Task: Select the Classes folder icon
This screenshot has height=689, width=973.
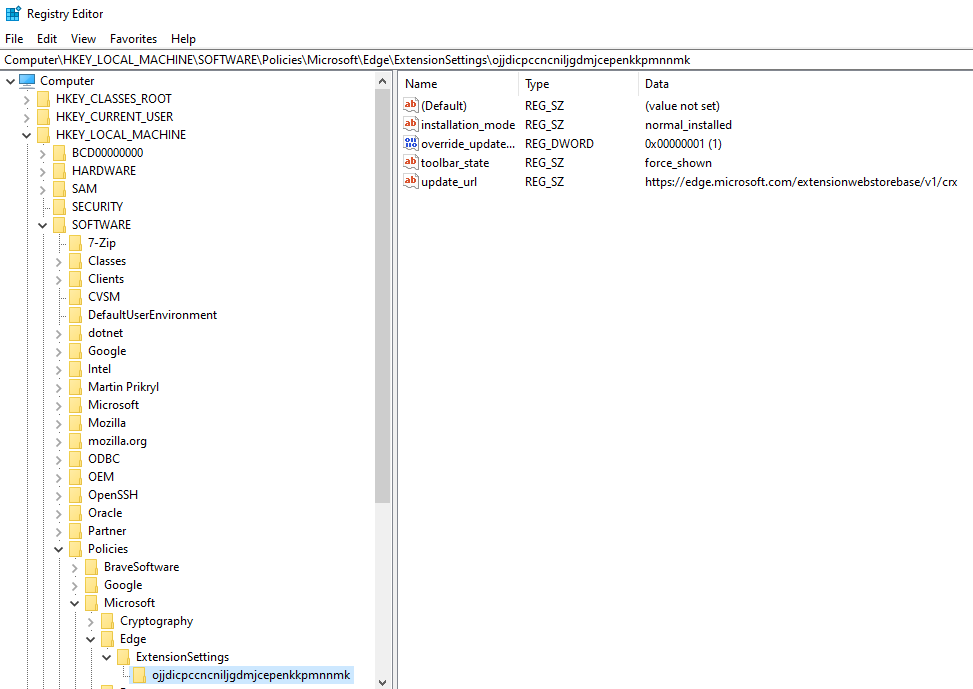Action: (76, 261)
